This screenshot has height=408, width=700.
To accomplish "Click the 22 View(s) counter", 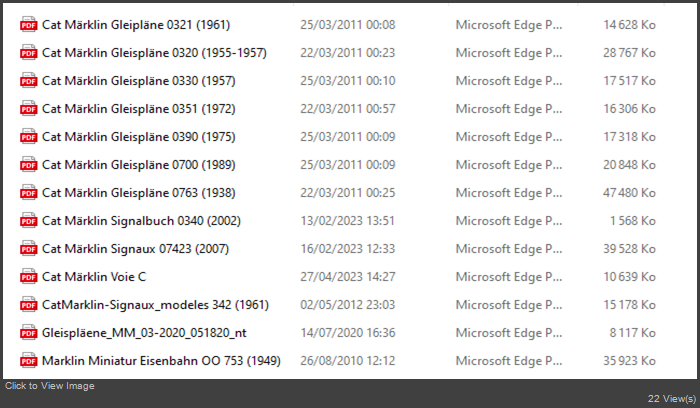I will click(672, 398).
